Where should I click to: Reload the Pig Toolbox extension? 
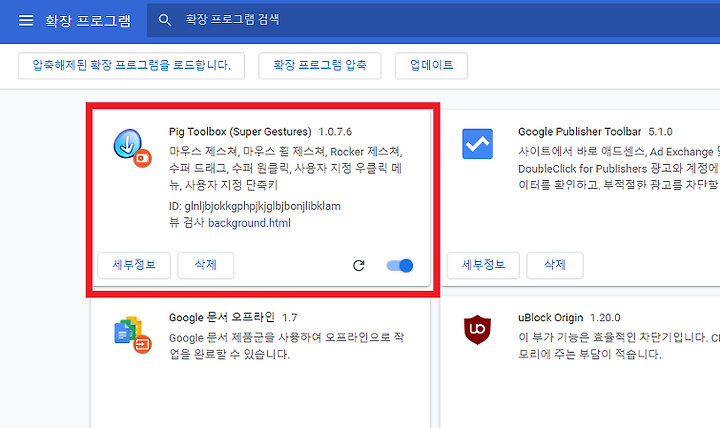359,265
